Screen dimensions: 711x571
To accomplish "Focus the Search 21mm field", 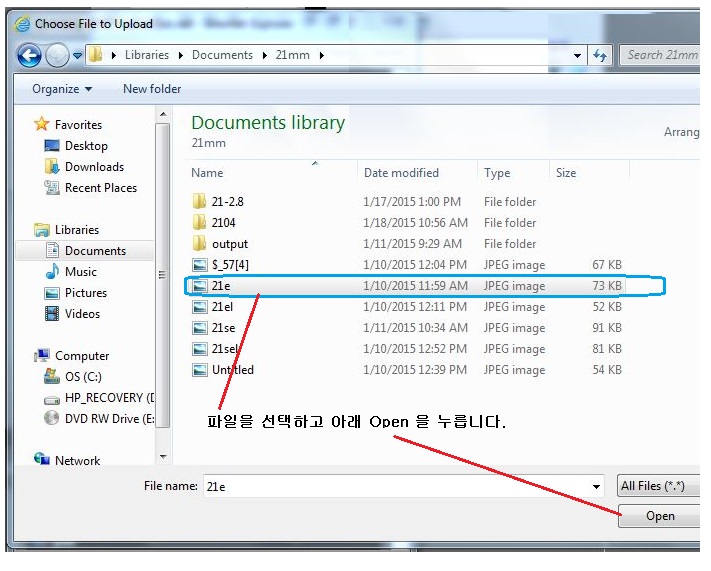I will pyautogui.click(x=661, y=55).
